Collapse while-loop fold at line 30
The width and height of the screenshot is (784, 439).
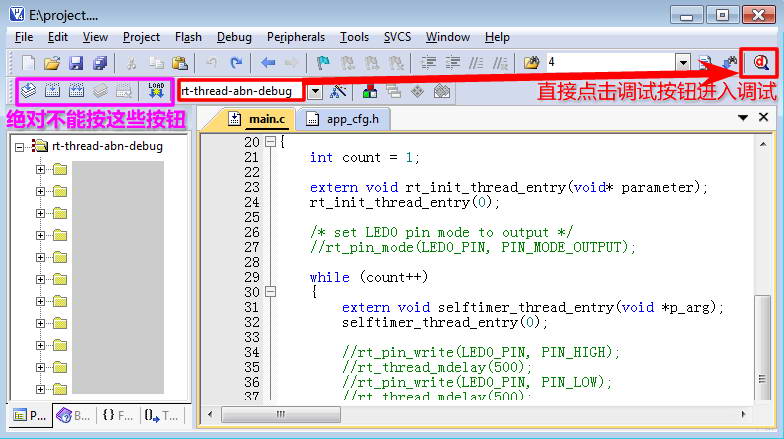point(270,292)
